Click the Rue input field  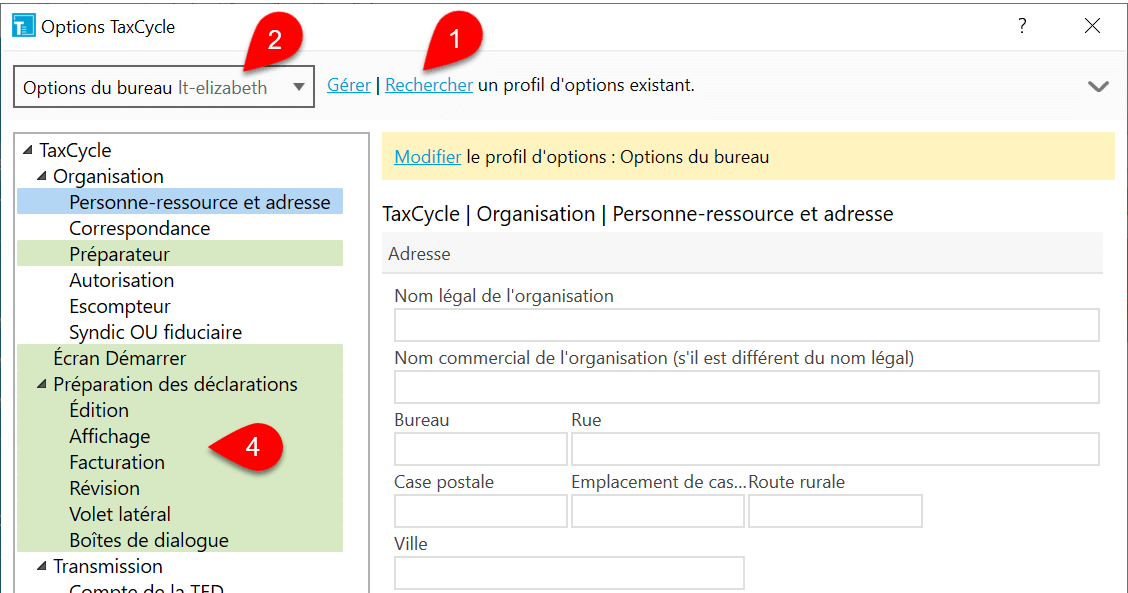click(835, 449)
